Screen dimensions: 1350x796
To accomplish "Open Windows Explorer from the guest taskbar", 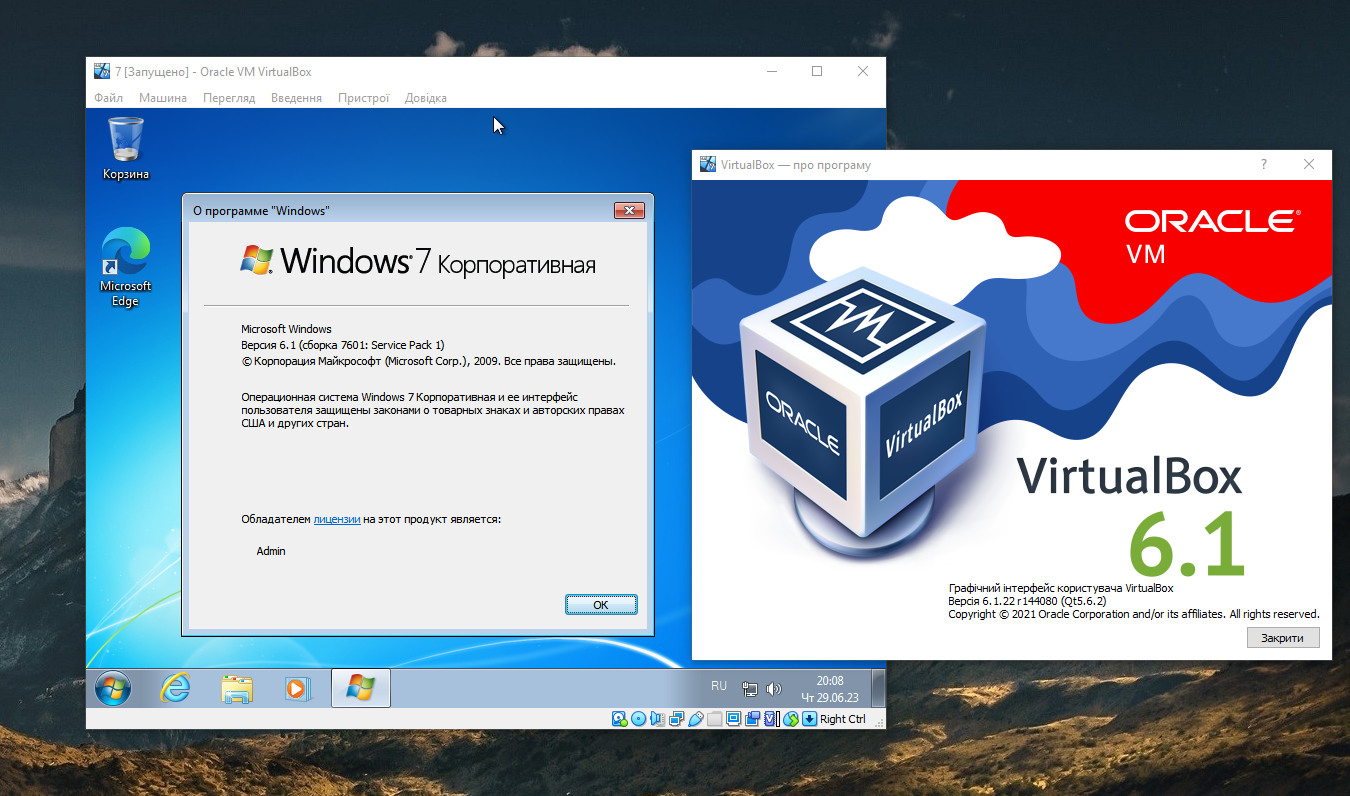I will click(237, 688).
